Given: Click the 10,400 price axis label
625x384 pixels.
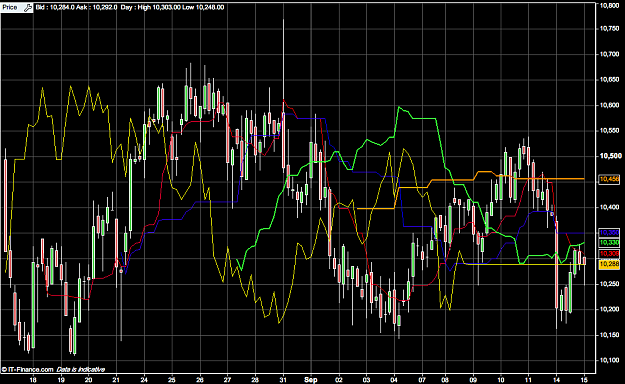Looking at the screenshot, I should click(609, 207).
